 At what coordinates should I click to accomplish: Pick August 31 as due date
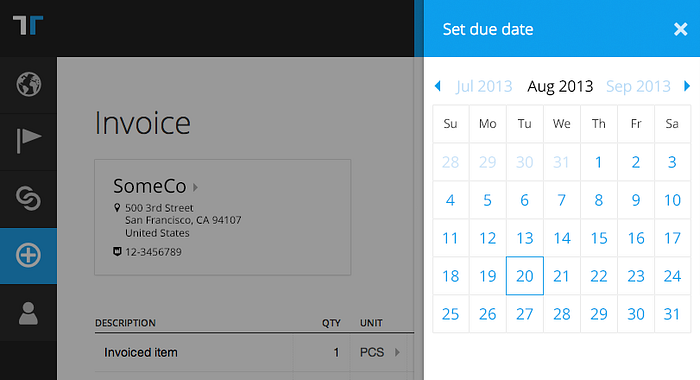pyautogui.click(x=672, y=314)
